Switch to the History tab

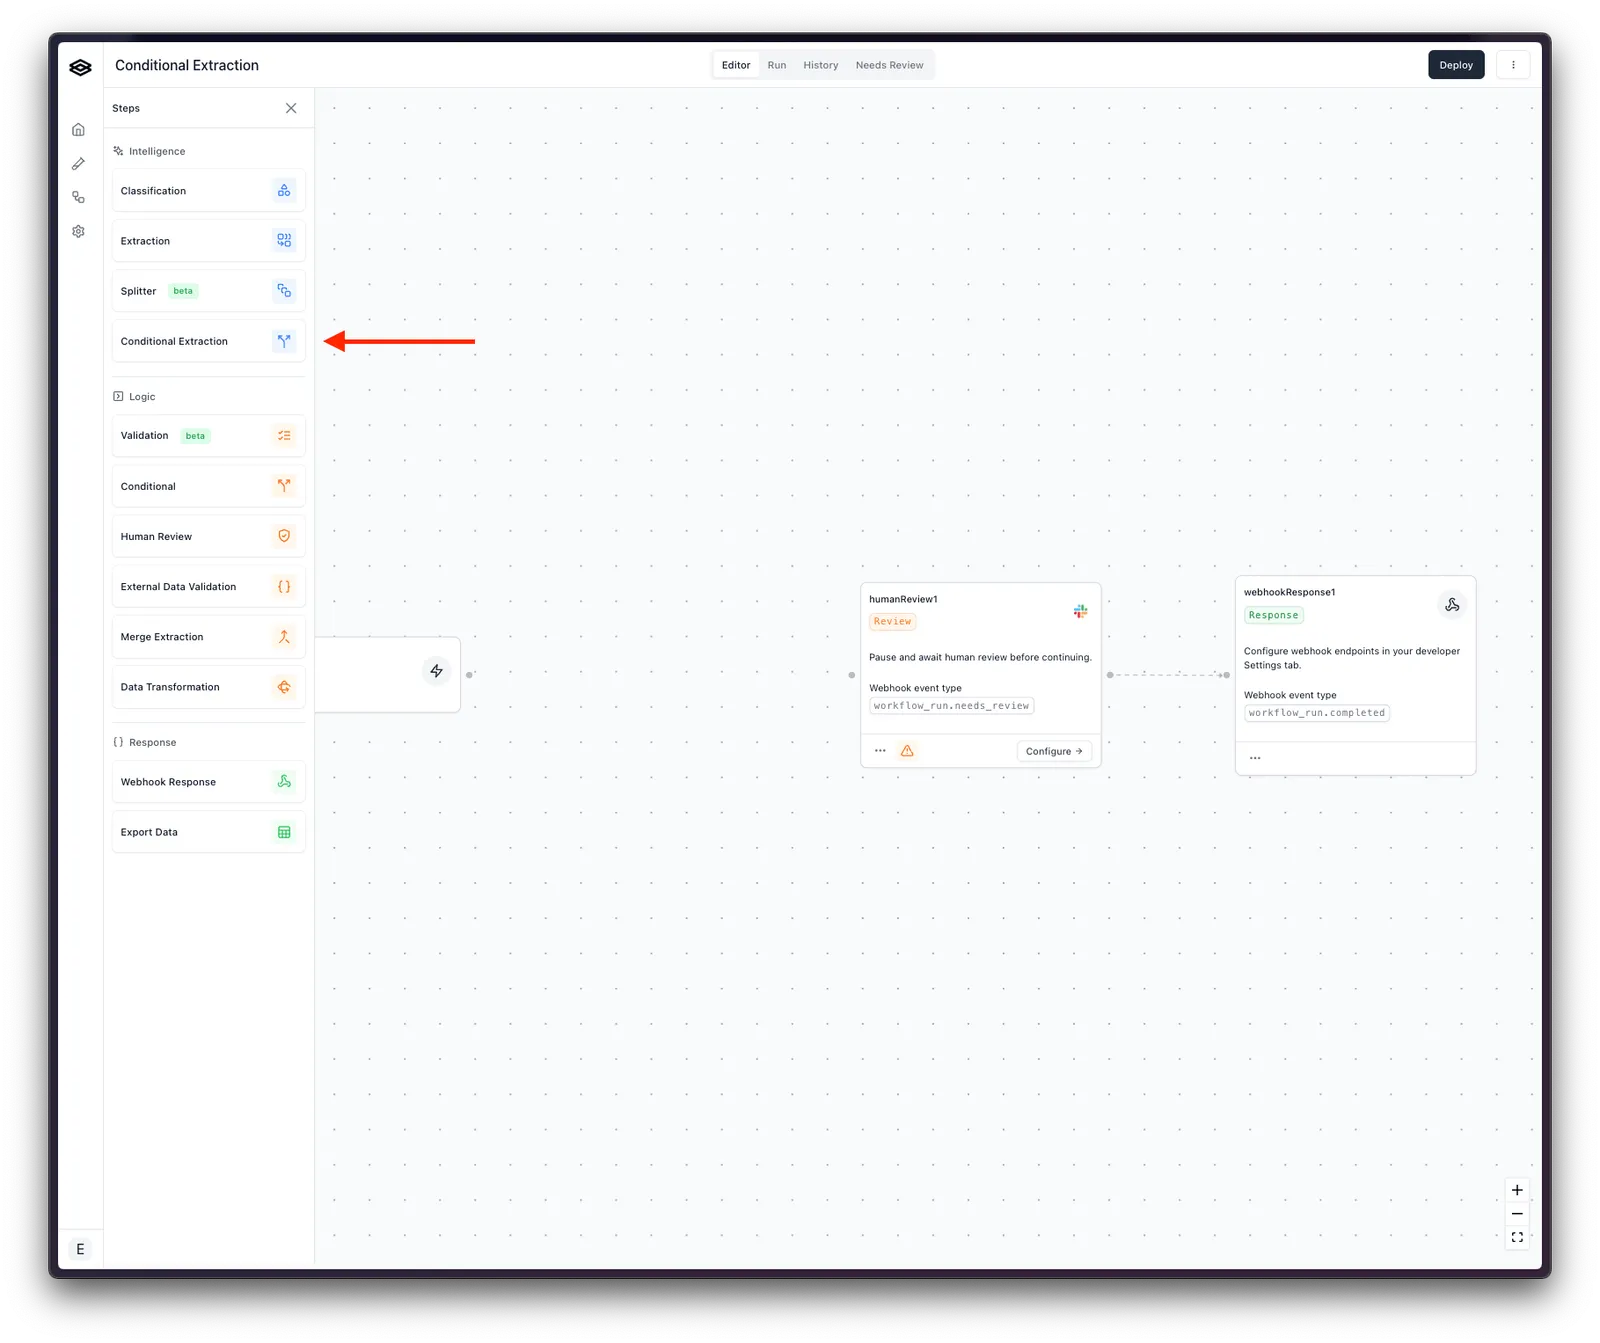click(821, 65)
